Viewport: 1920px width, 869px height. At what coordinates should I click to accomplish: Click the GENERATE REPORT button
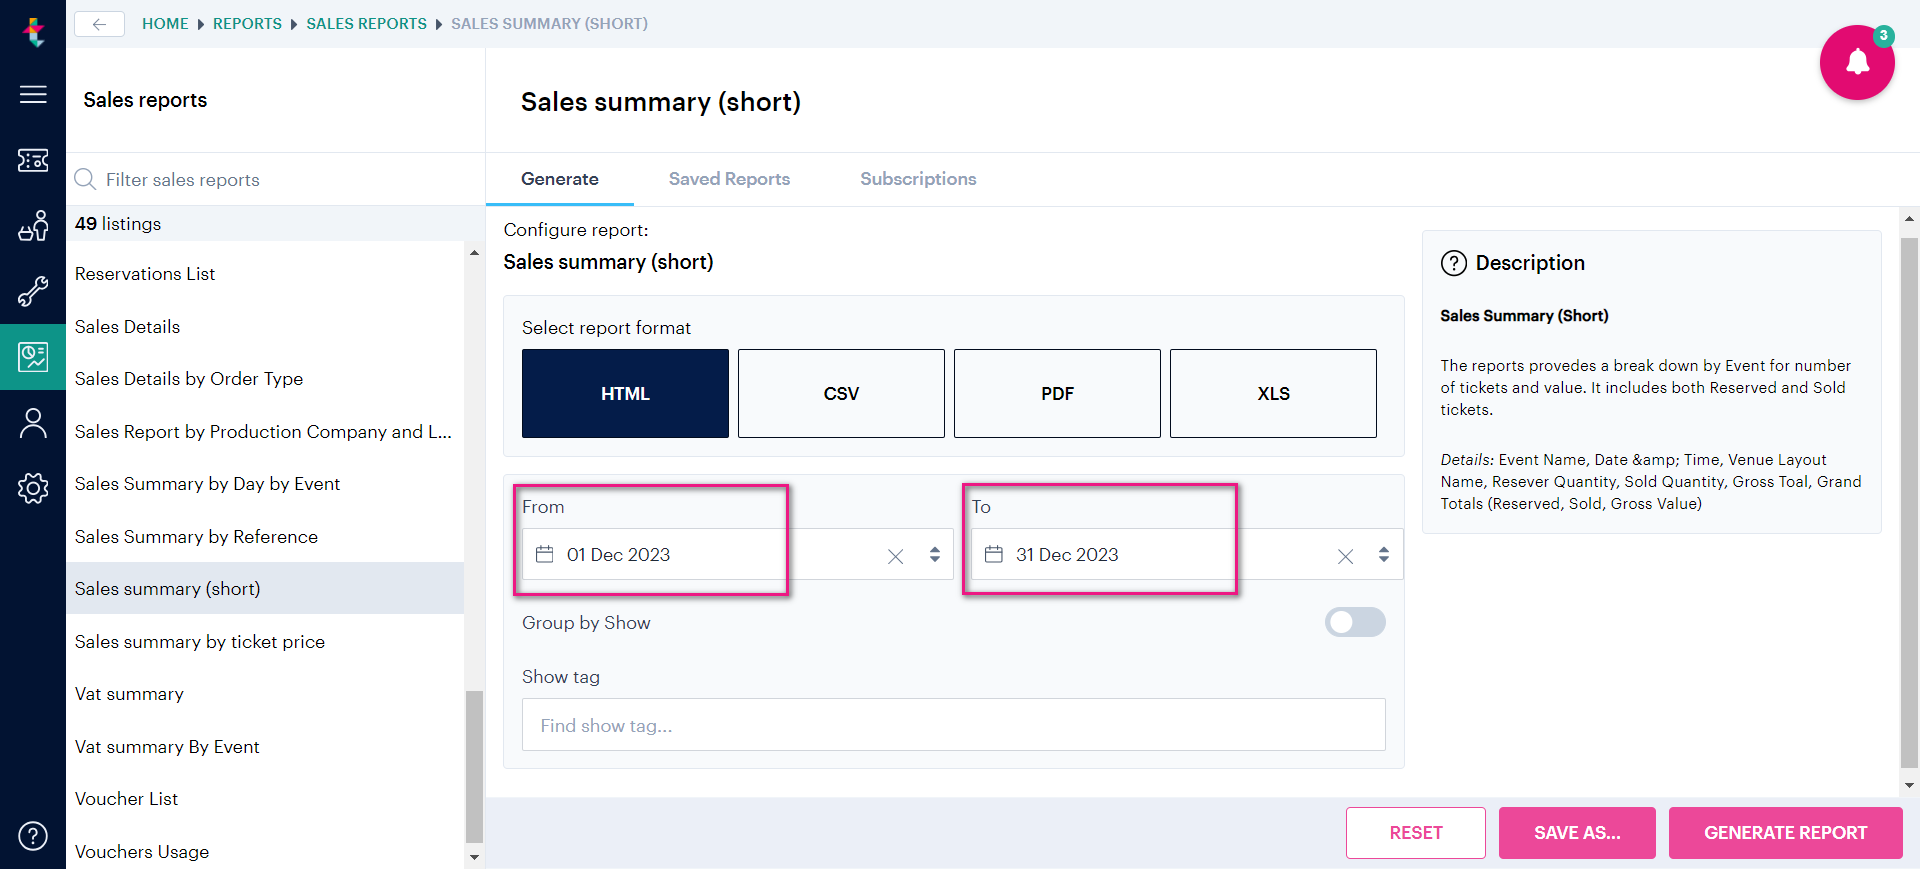(1785, 833)
